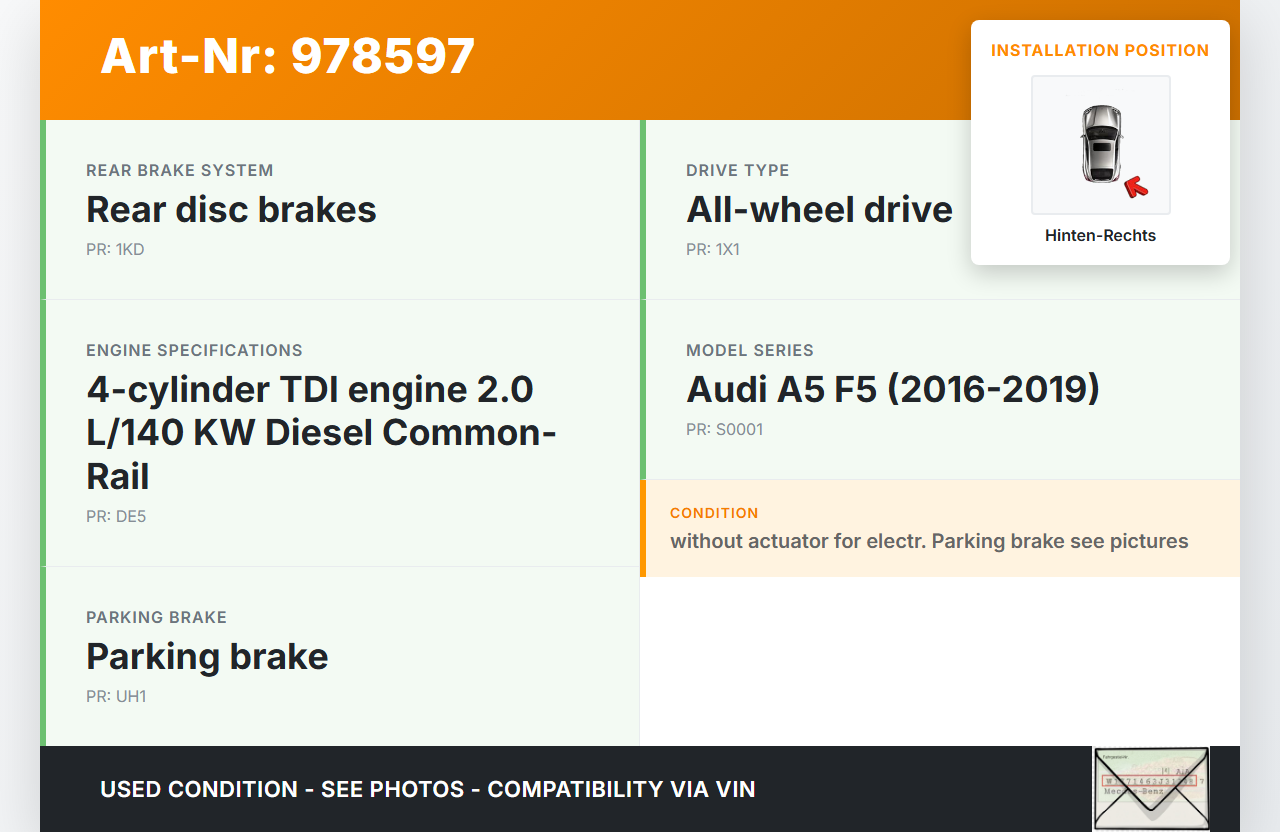Click the PR: DE5 code
This screenshot has height=832, width=1280.
tap(116, 517)
